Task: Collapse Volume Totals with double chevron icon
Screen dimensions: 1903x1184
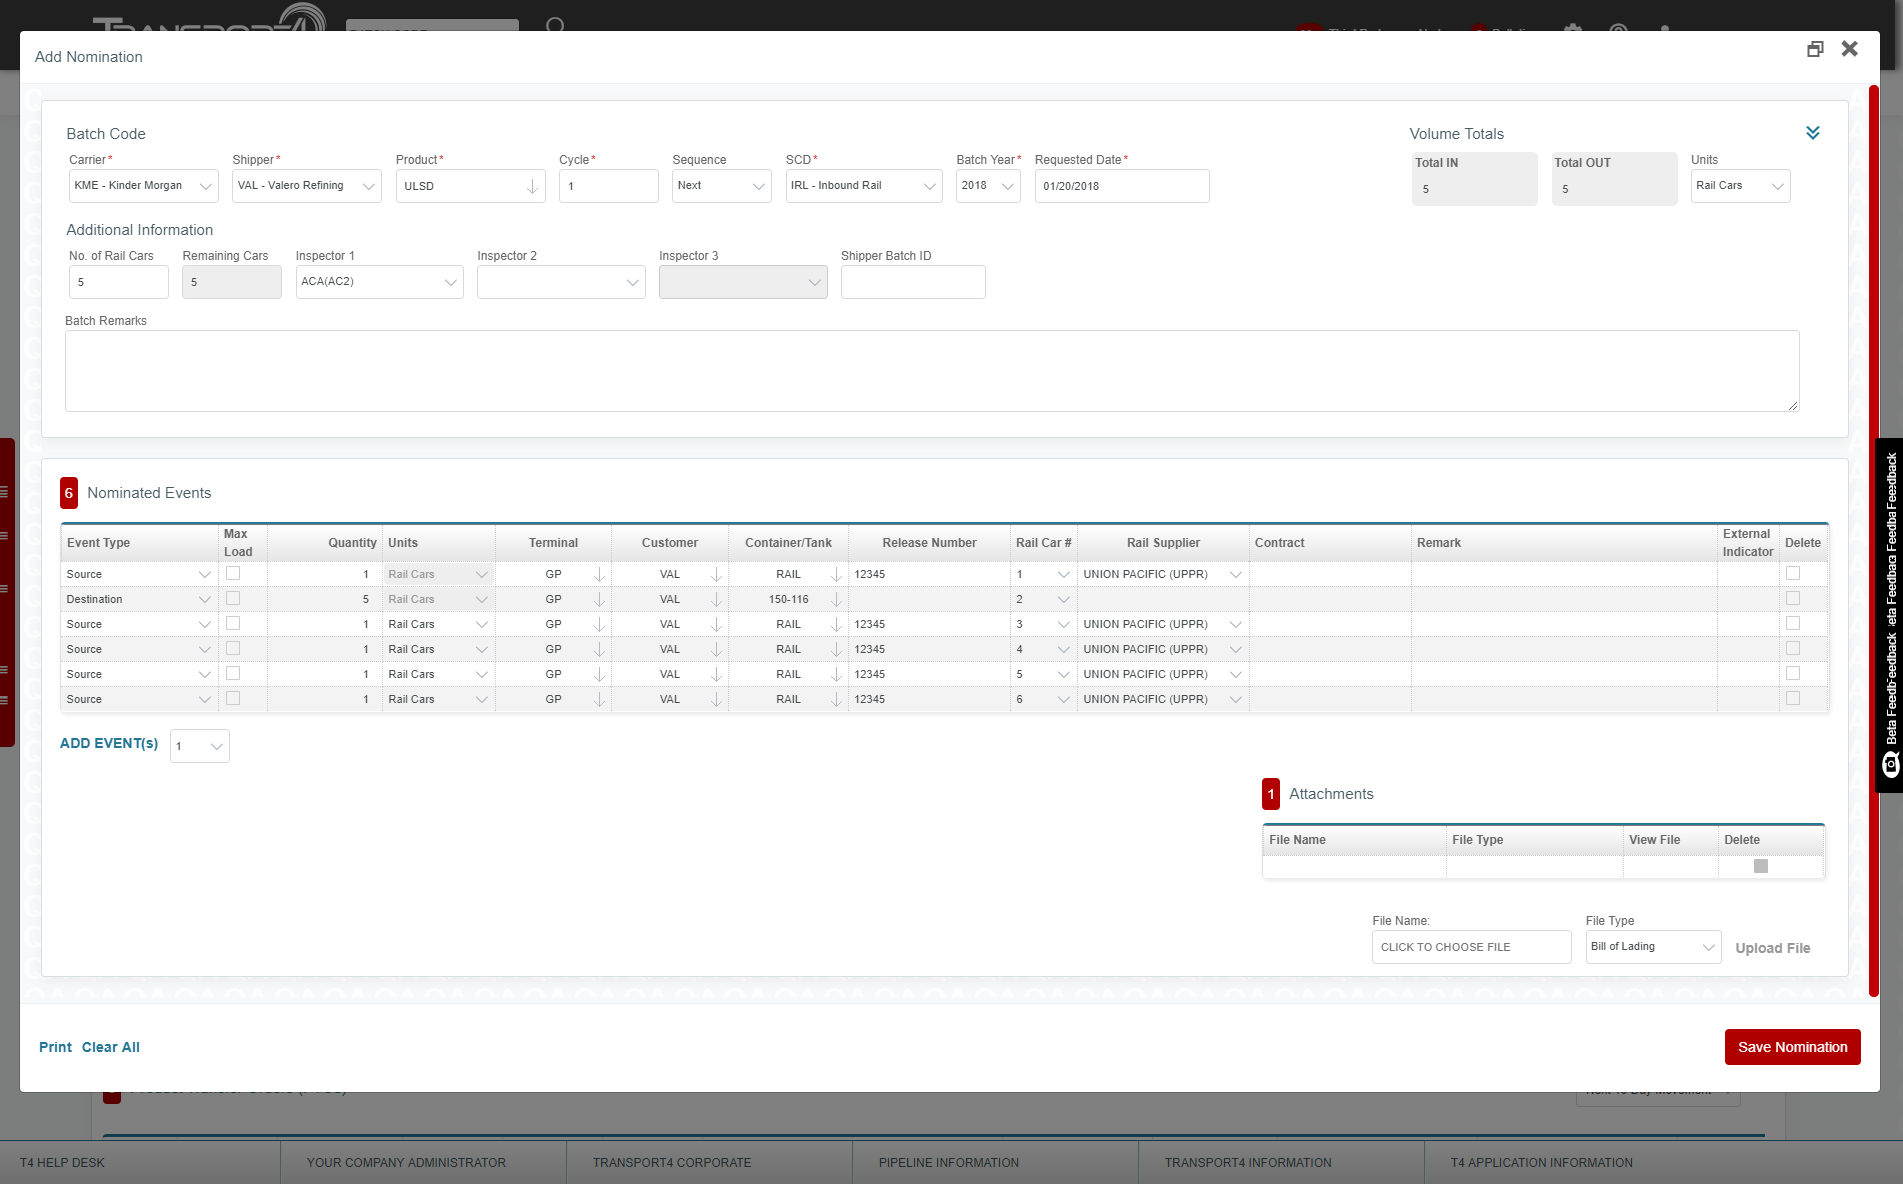Action: pos(1812,133)
